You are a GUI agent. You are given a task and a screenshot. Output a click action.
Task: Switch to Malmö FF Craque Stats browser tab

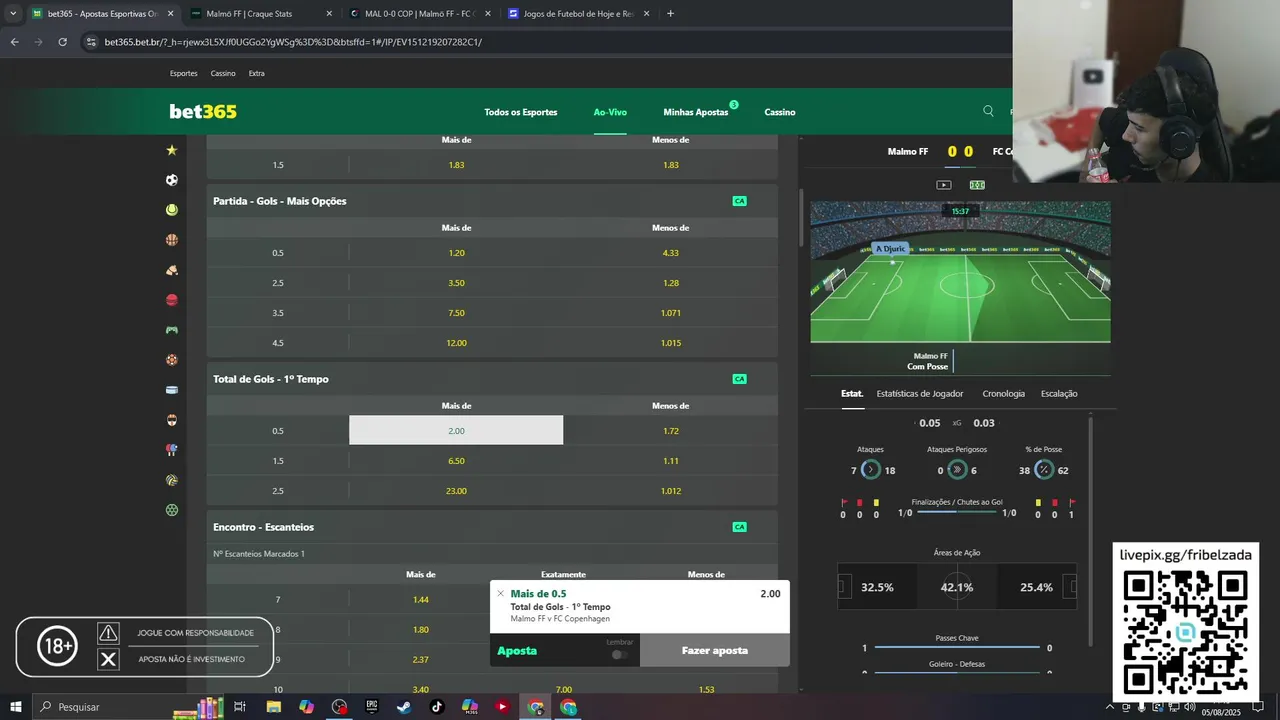[260, 14]
